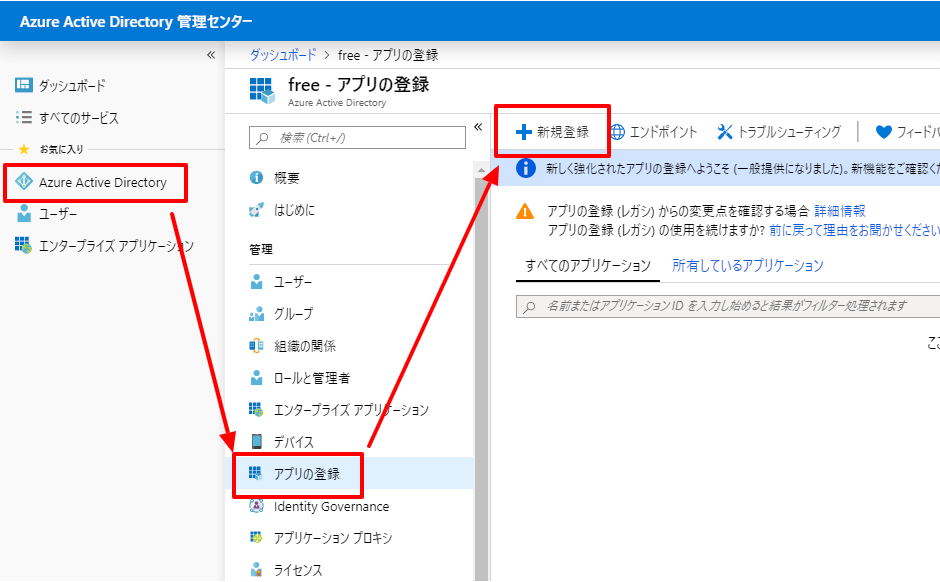The width and height of the screenshot is (940, 582).
Task: Click the Azure Active Directory diamond icon
Action: pyautogui.click(x=23, y=182)
